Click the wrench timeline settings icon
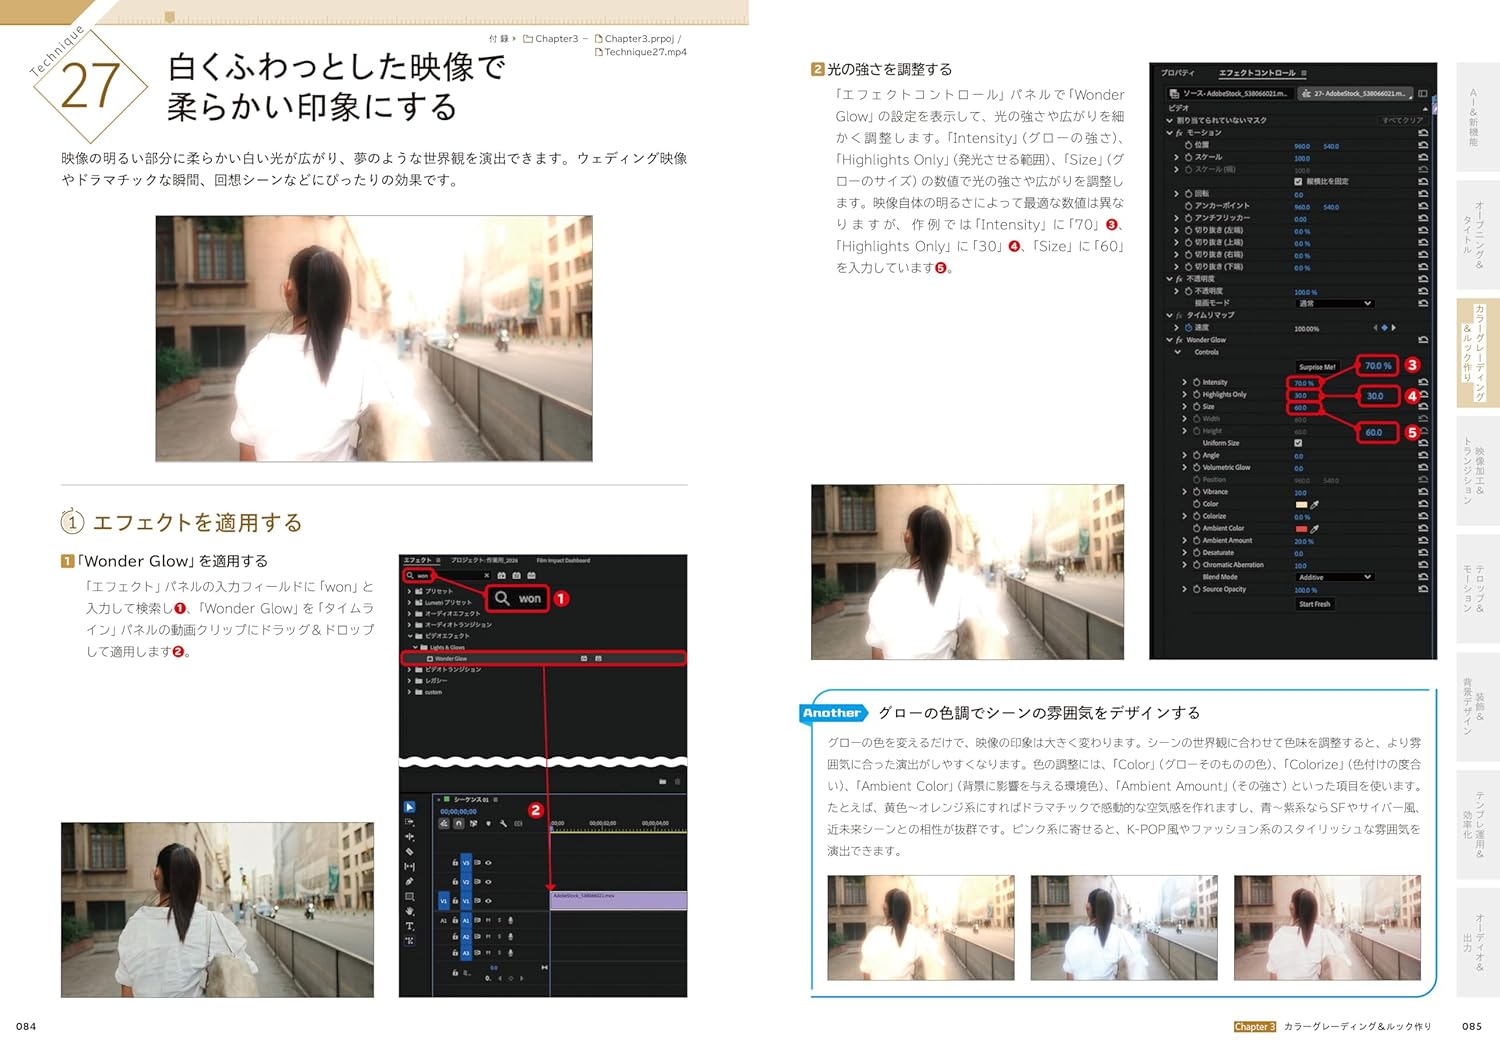 503,824
